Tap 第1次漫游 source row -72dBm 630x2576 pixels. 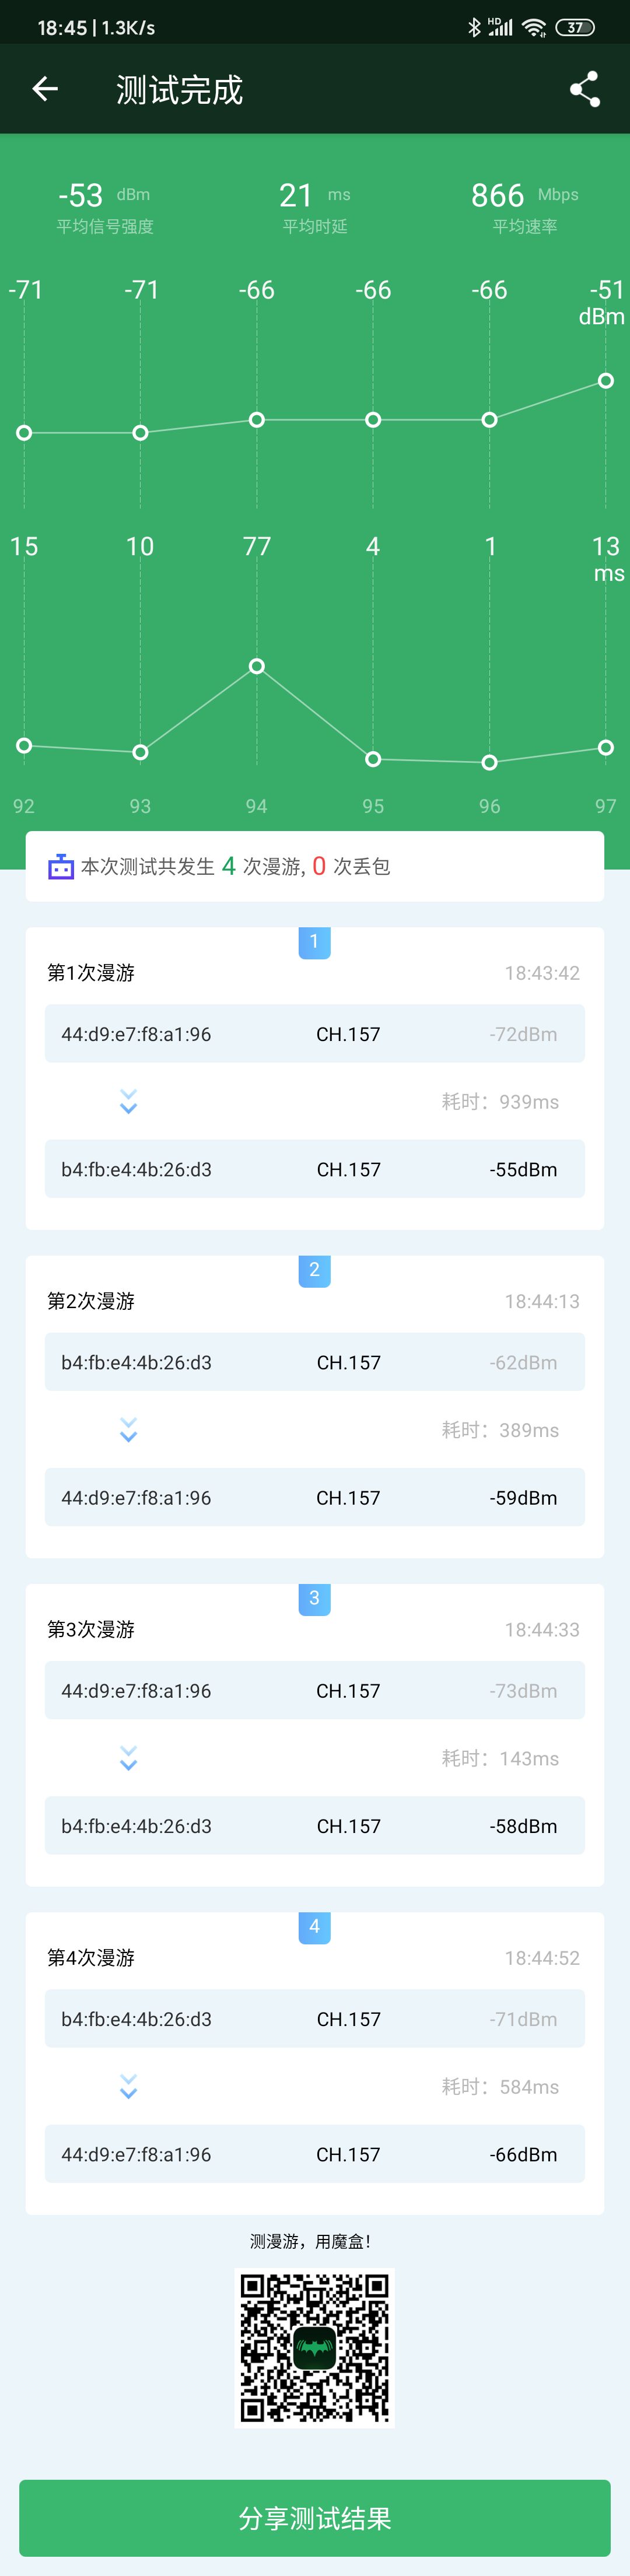pos(315,1034)
